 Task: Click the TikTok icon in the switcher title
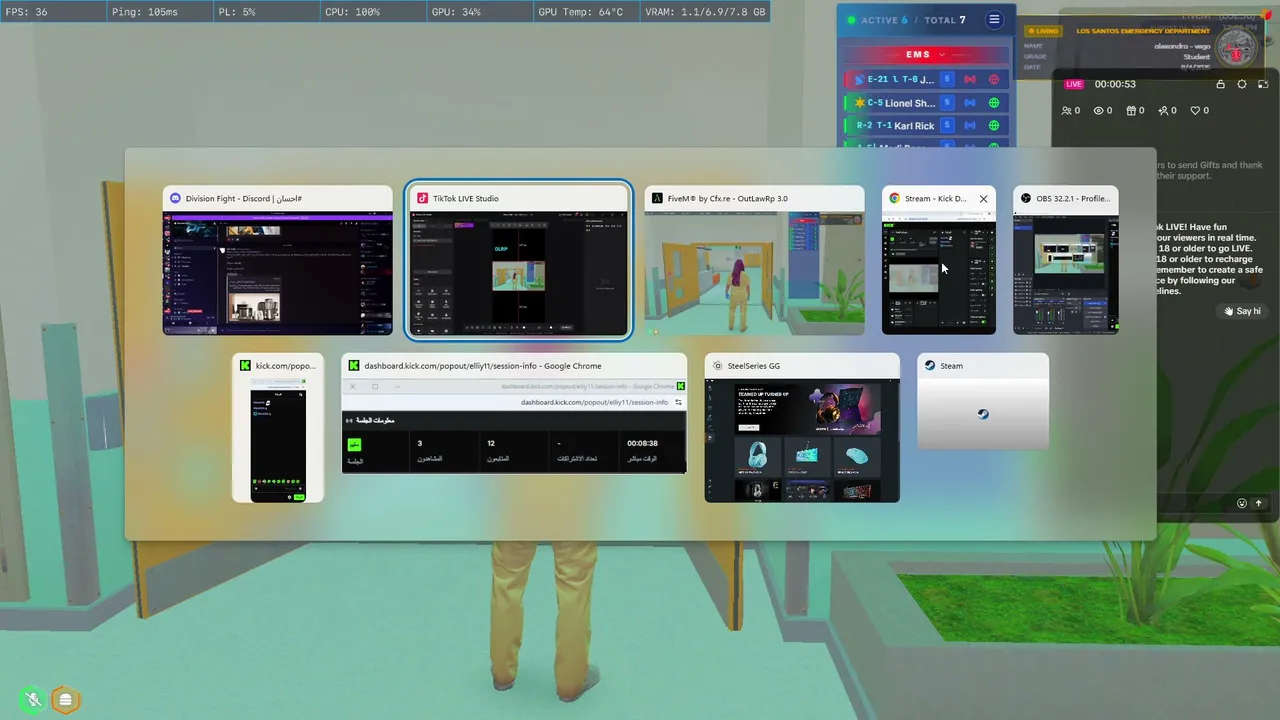pyautogui.click(x=423, y=199)
